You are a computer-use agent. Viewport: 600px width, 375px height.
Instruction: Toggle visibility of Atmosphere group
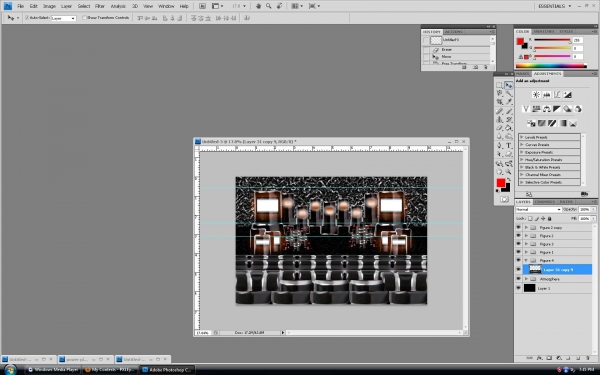518,279
